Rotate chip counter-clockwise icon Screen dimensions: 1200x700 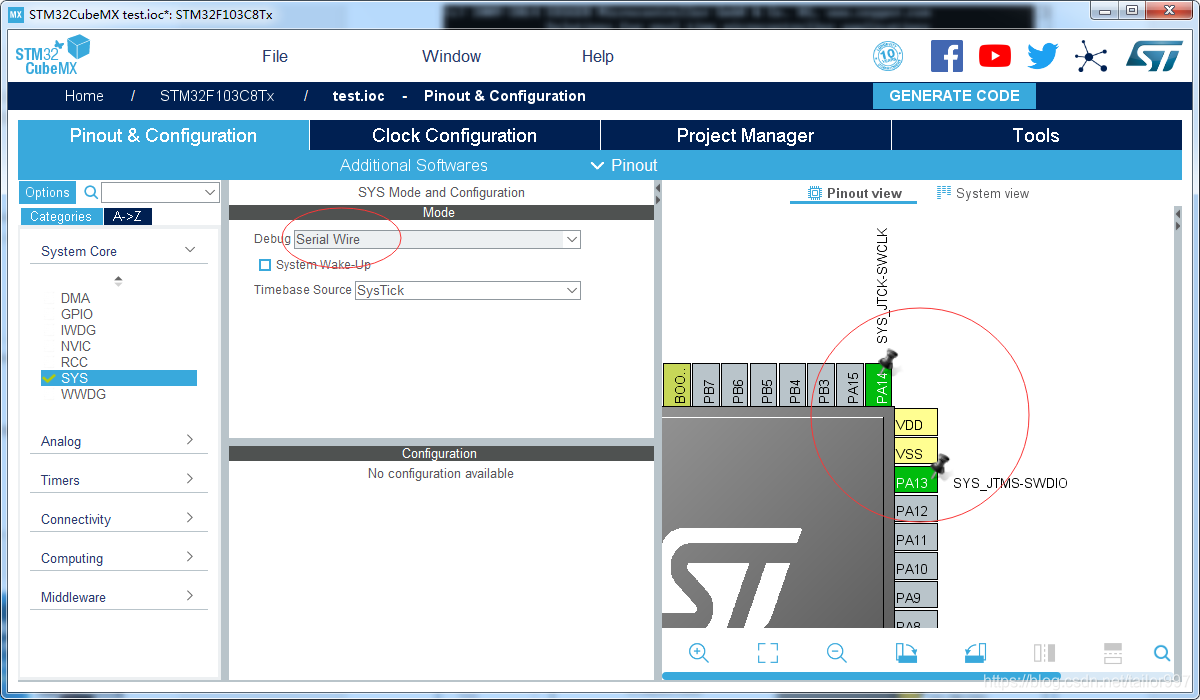tap(975, 653)
